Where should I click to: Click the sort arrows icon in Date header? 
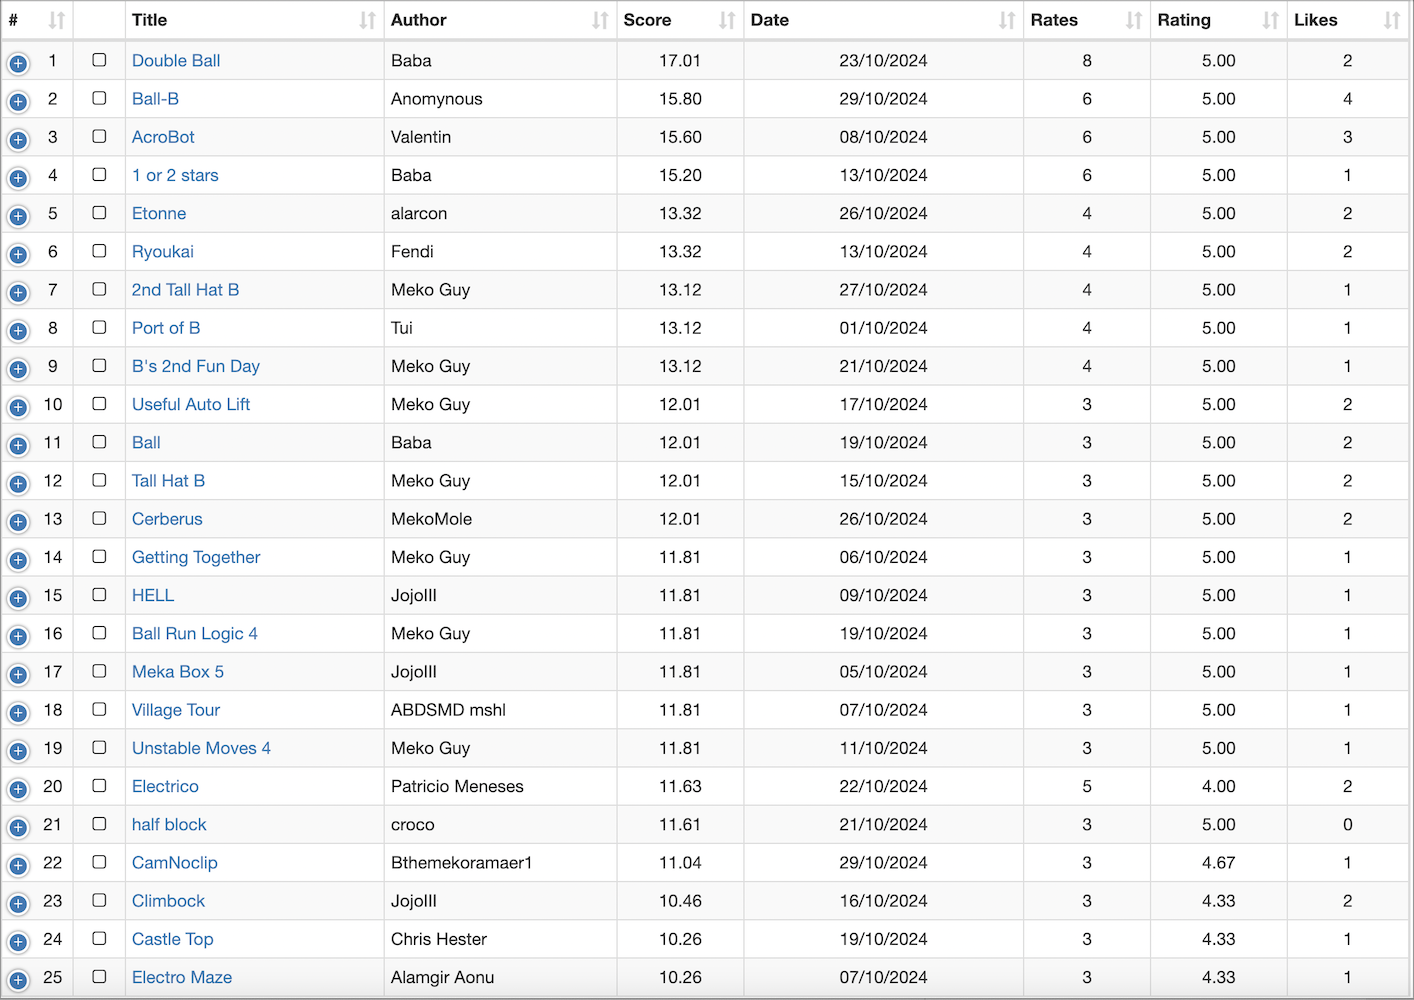(x=1007, y=20)
